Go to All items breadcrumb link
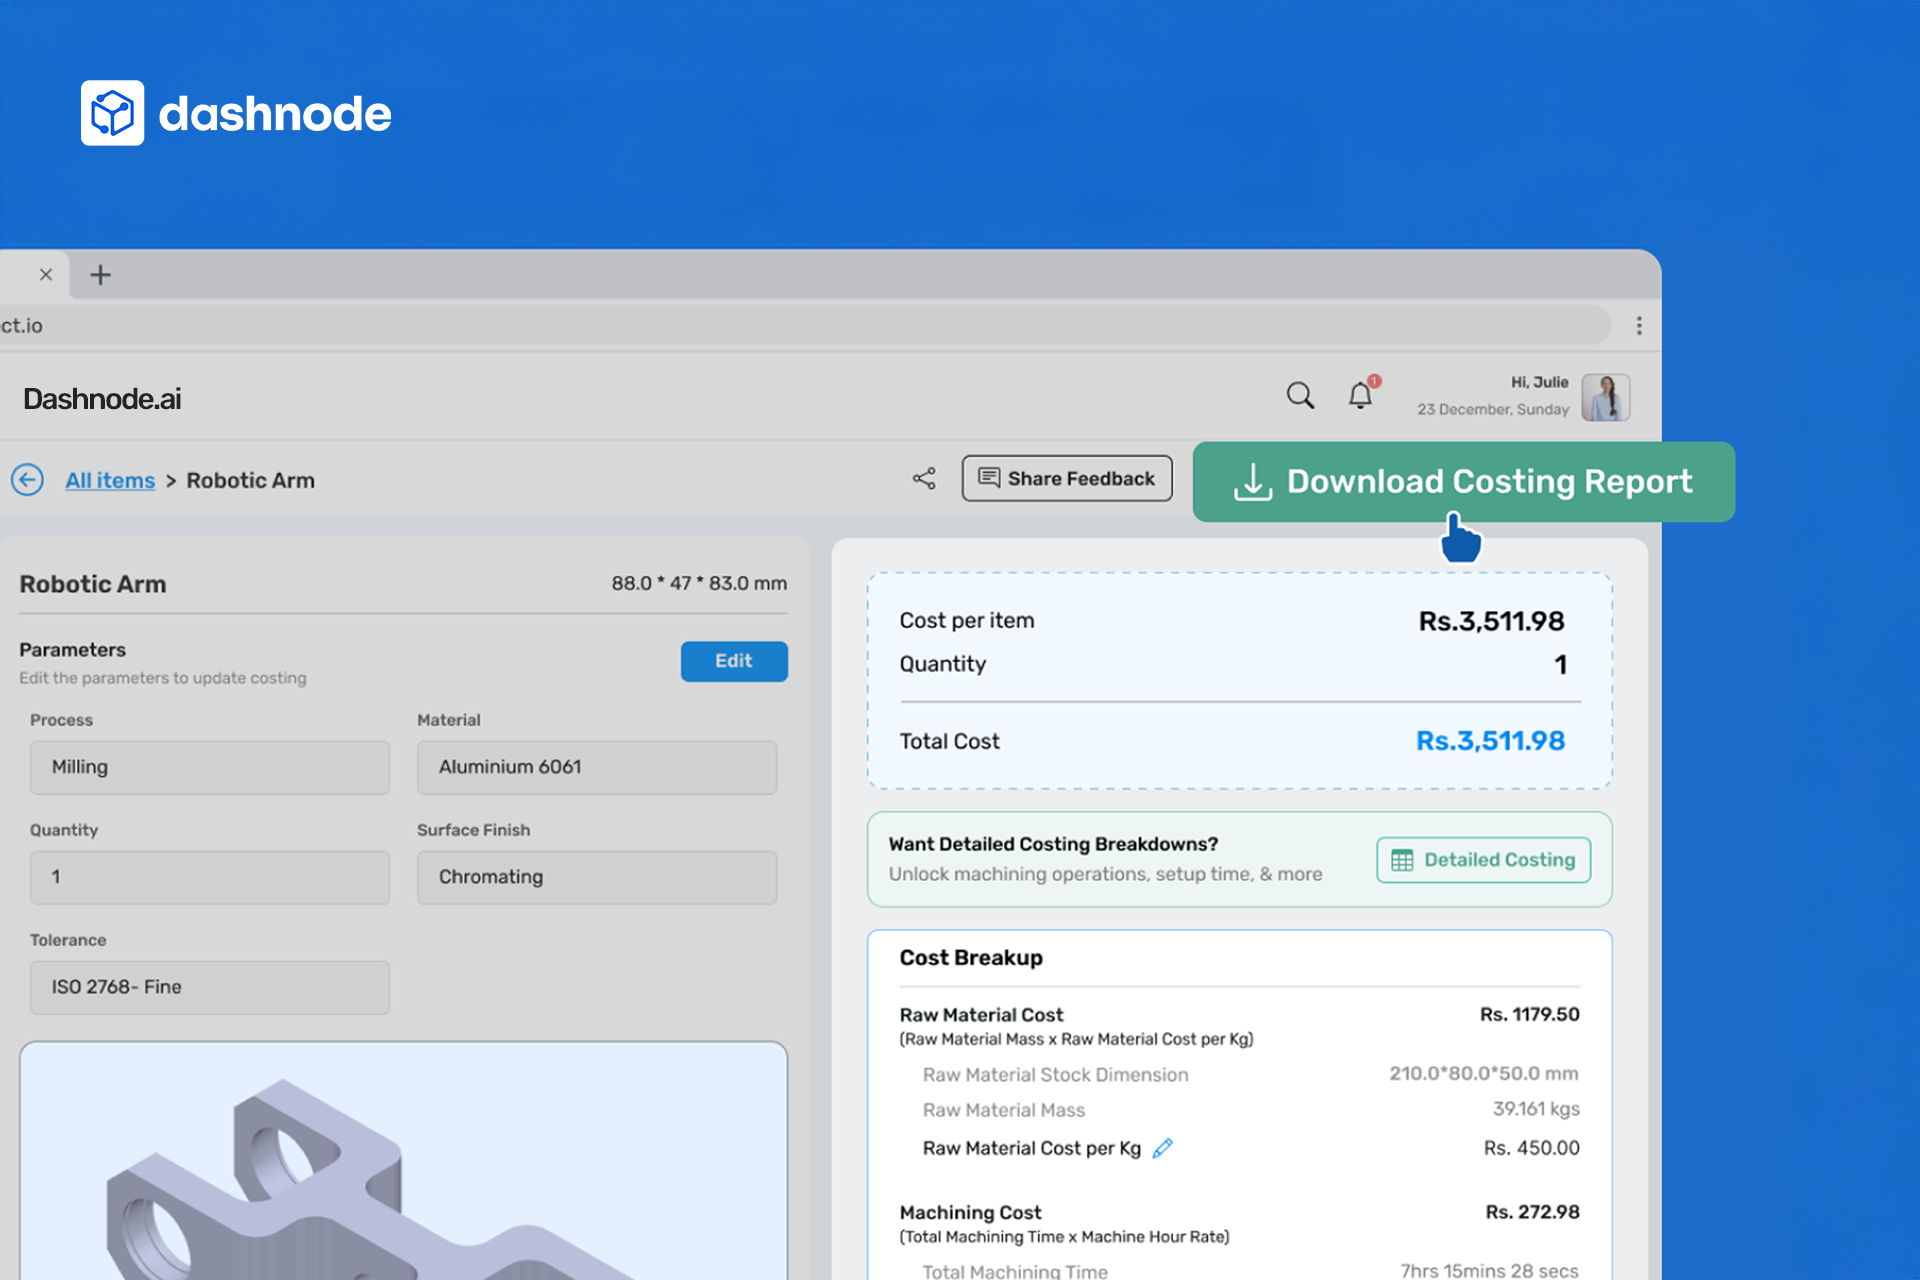This screenshot has width=1920, height=1280. click(110, 481)
